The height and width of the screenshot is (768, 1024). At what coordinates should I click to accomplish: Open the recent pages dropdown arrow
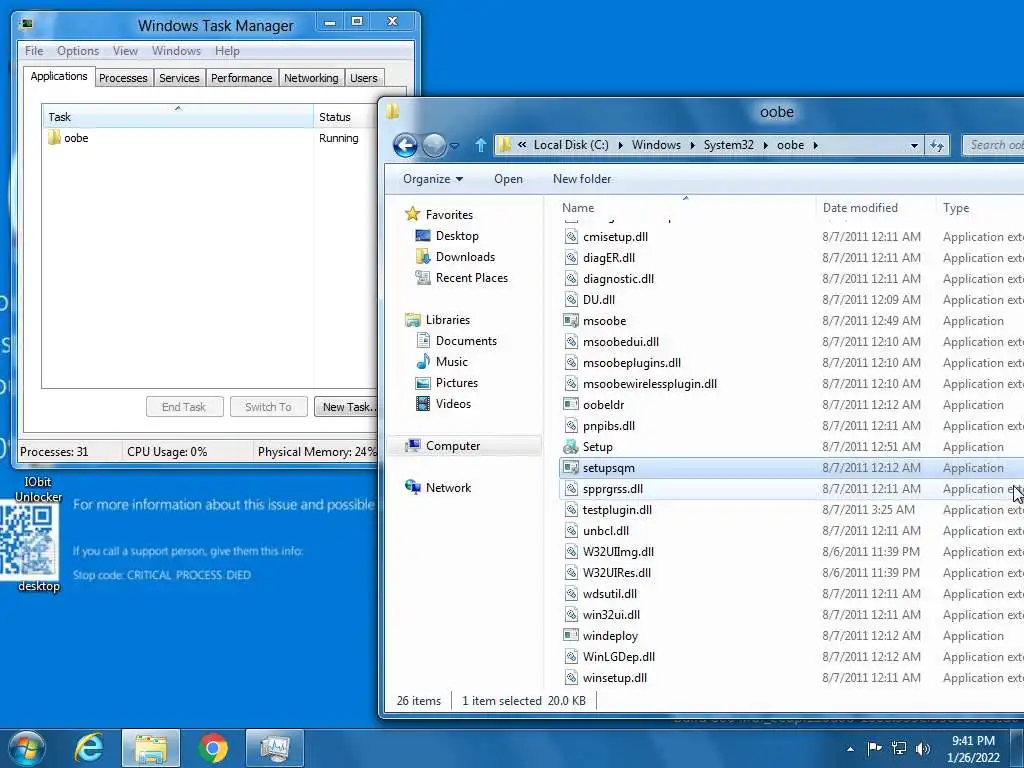click(x=455, y=145)
